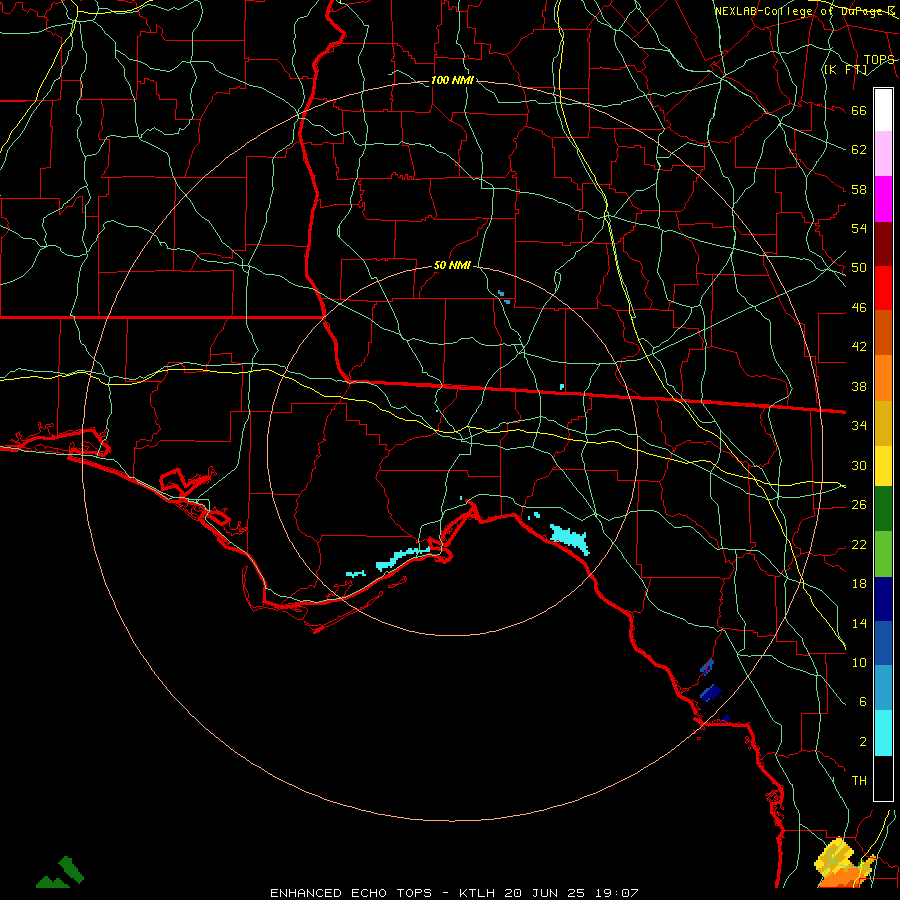Image resolution: width=900 pixels, height=900 pixels.
Task: Click the navy blue diamond-shaped echo
Action: 711,693
